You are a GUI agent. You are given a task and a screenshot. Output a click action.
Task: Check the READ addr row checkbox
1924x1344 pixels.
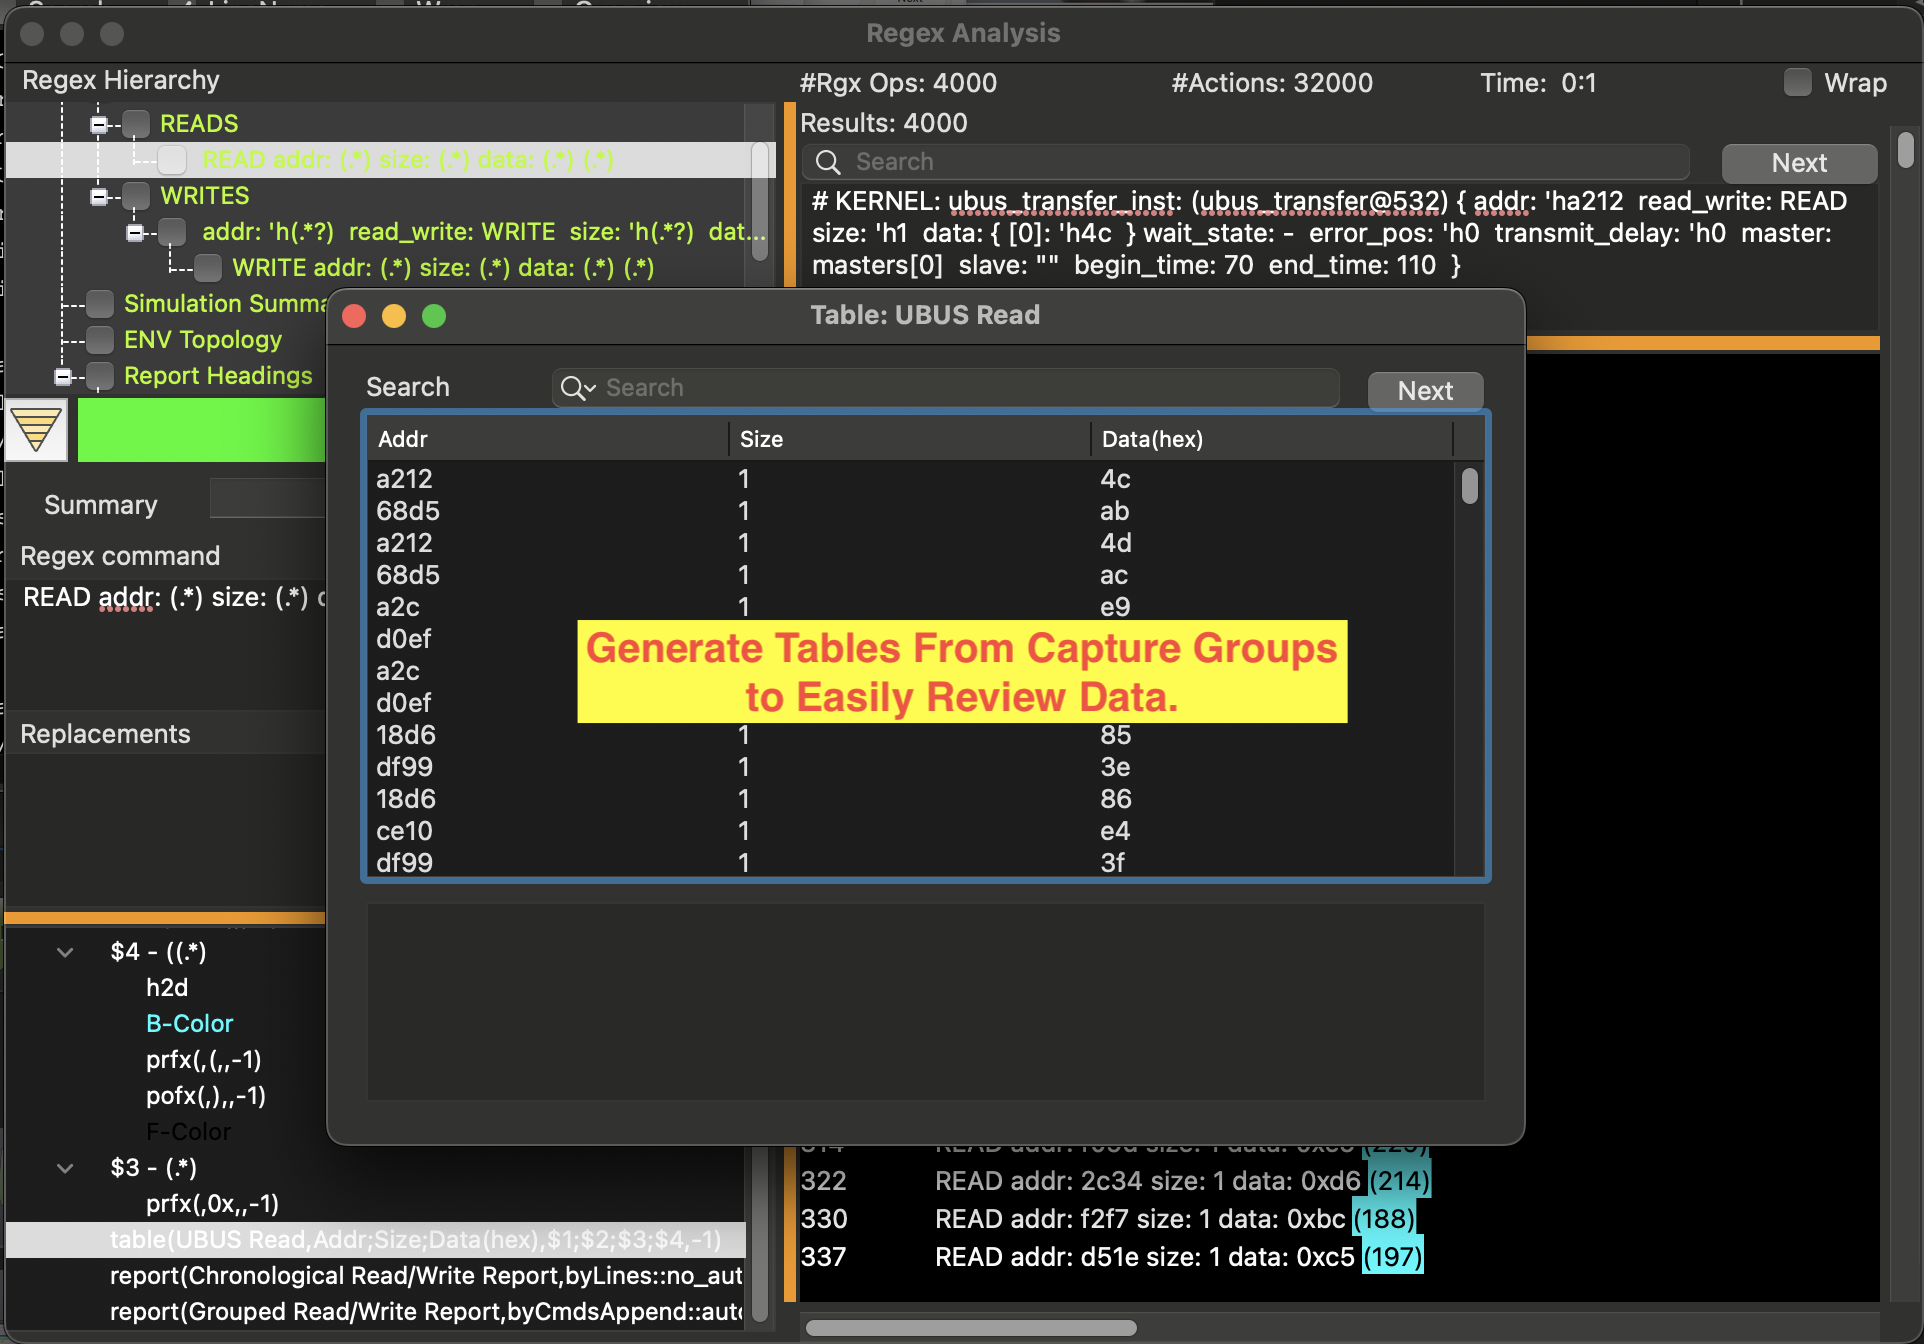pos(173,160)
